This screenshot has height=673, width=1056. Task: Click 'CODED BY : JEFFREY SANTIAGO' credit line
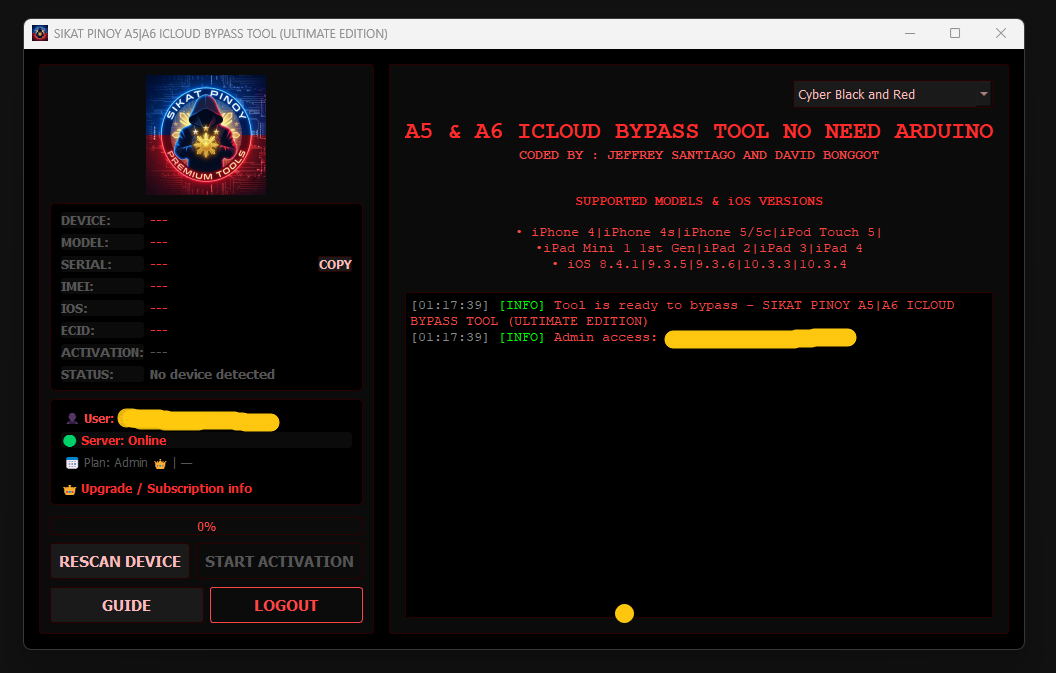pos(699,155)
